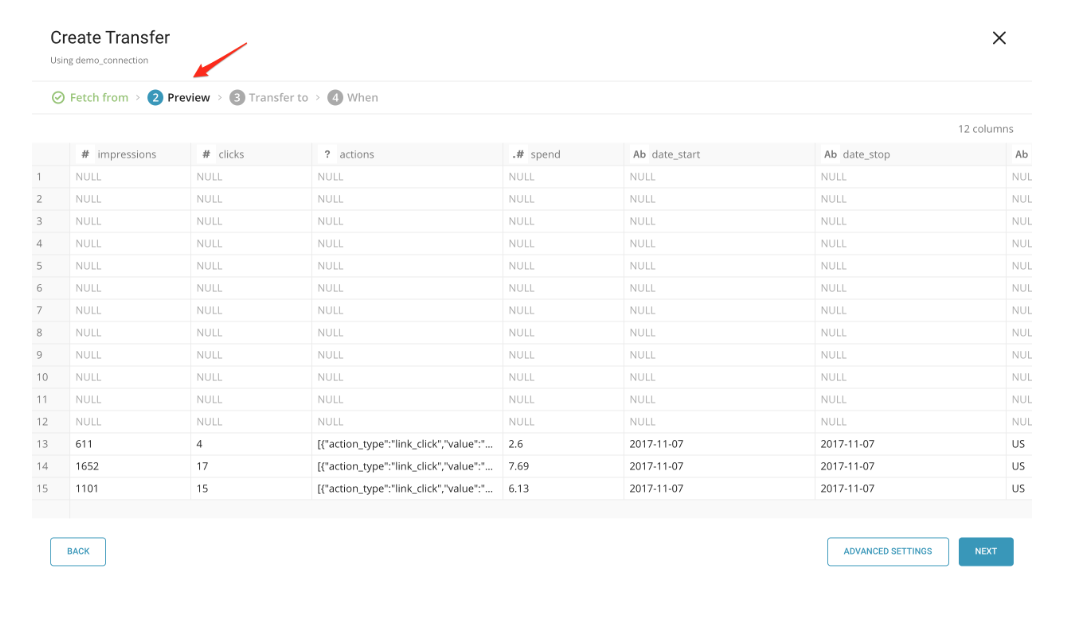Proceed with the NEXT button

click(985, 551)
